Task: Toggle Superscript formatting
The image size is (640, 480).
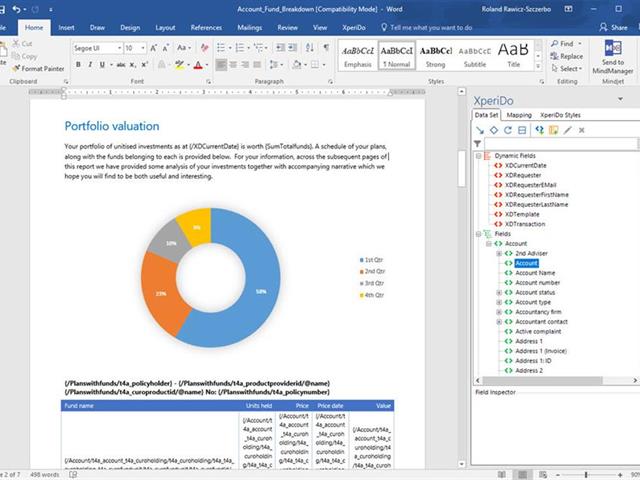Action: pos(144,64)
